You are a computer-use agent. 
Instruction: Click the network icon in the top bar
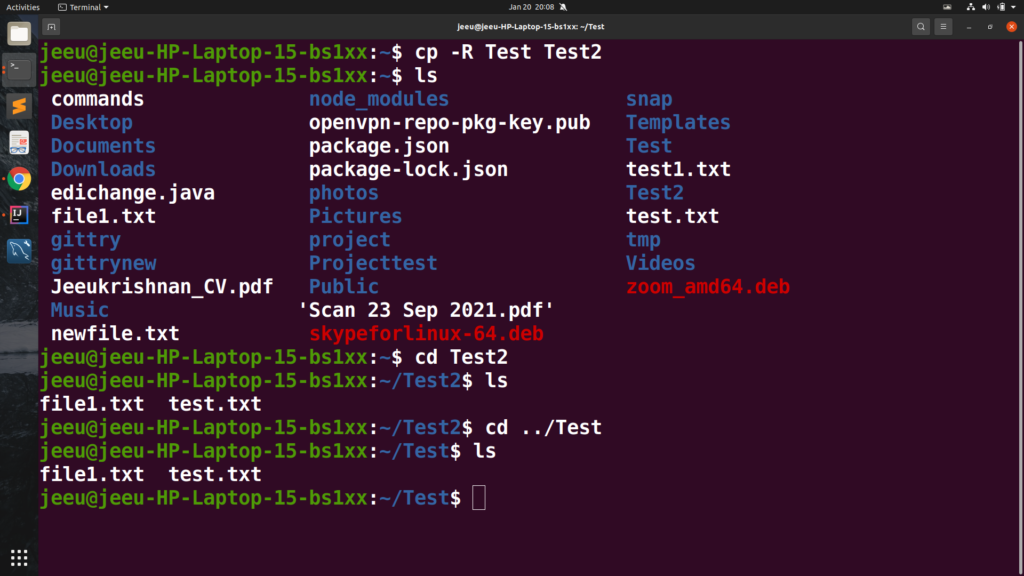click(x=971, y=7)
